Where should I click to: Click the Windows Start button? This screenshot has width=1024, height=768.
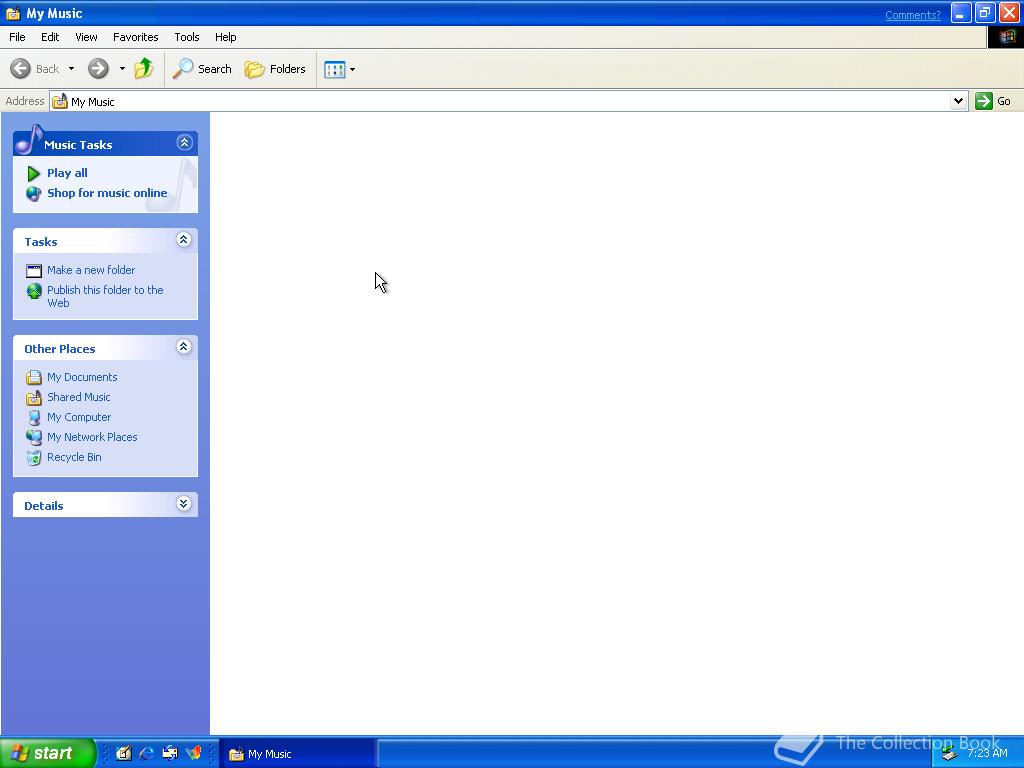point(48,754)
